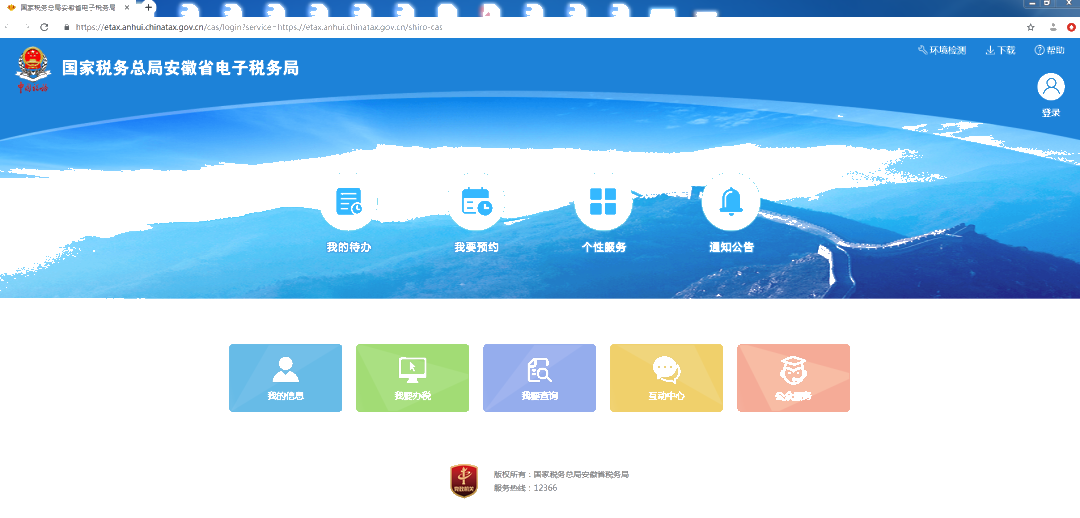Click the 下载 (download) link
This screenshot has height=518, width=1080.
(x=1001, y=50)
